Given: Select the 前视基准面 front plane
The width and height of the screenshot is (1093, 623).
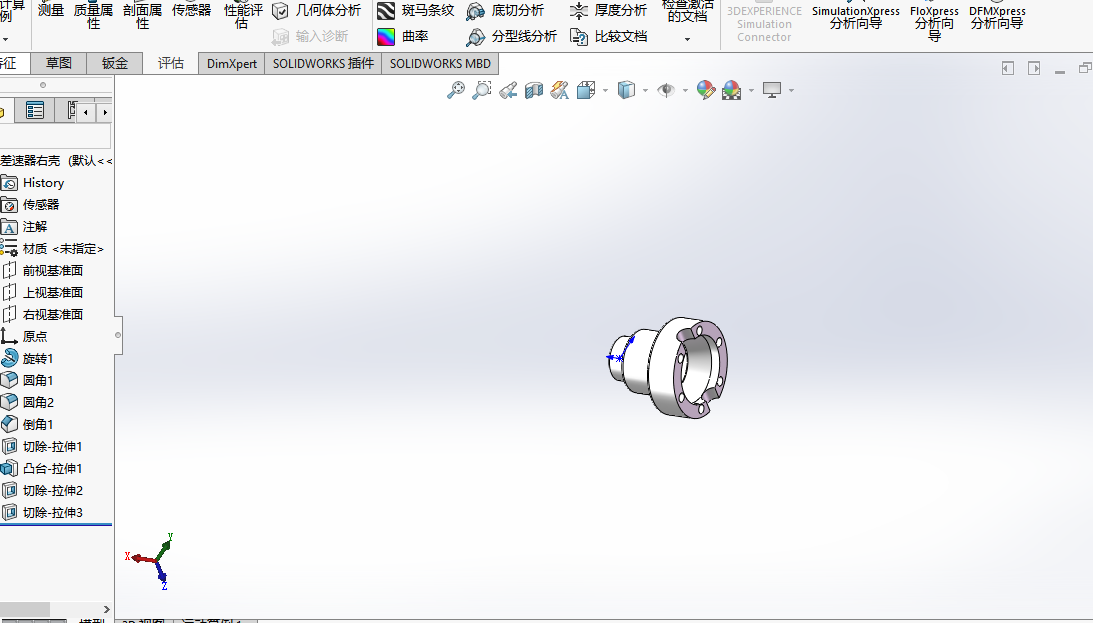Looking at the screenshot, I should [x=42, y=270].
